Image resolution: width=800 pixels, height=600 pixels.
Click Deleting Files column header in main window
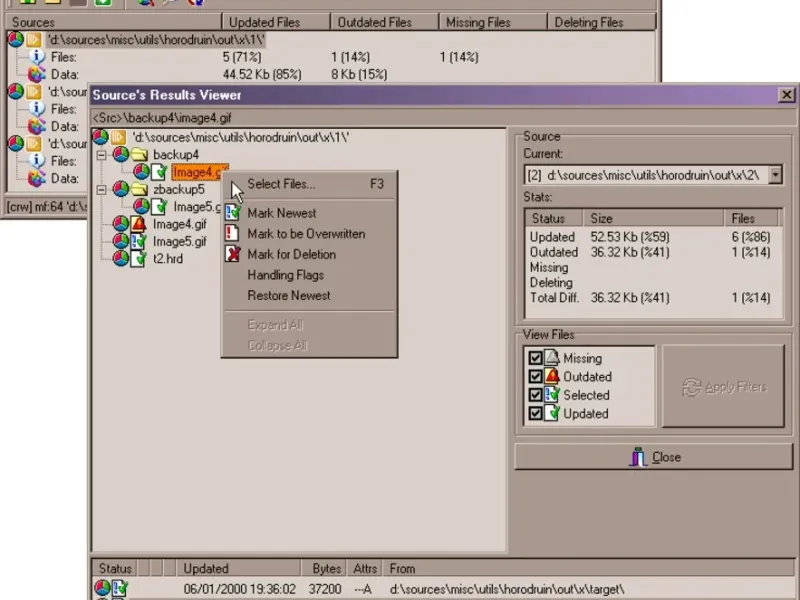601,22
